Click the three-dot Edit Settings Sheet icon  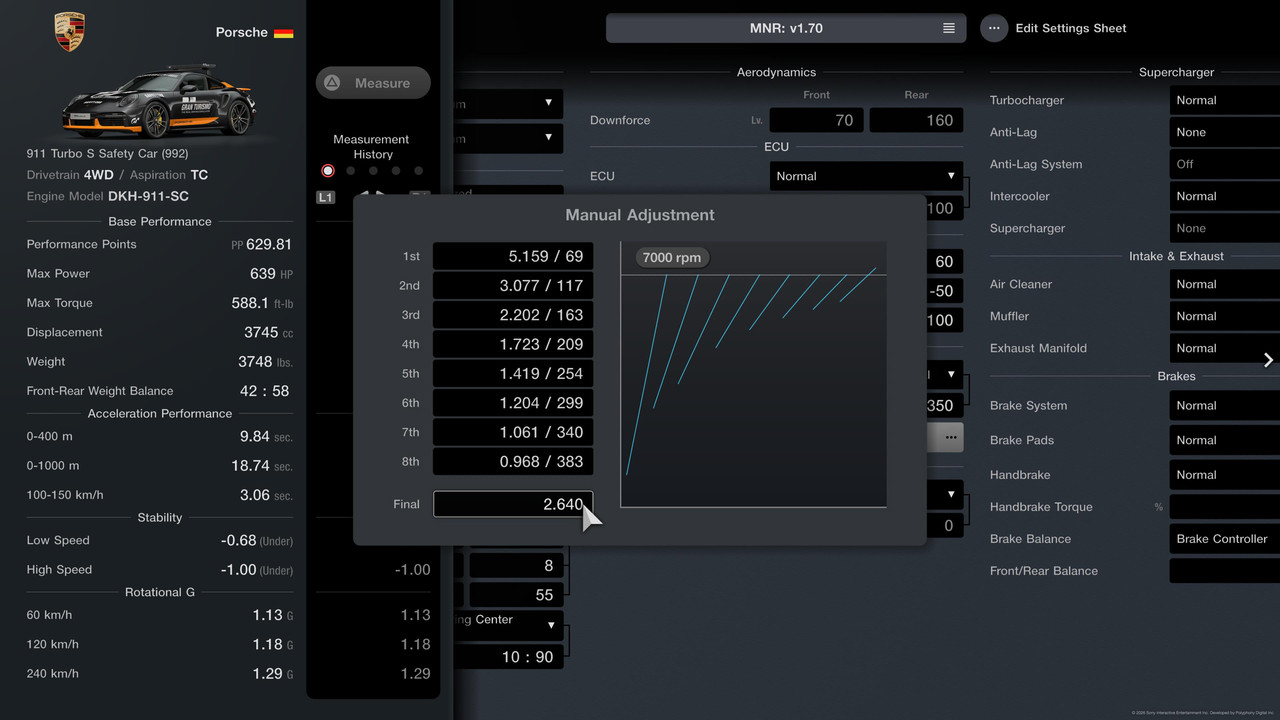coord(994,28)
